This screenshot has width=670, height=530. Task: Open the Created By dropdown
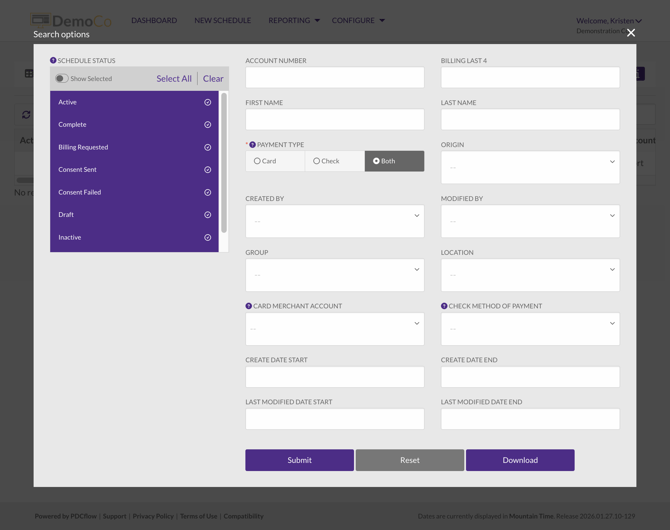pos(335,221)
